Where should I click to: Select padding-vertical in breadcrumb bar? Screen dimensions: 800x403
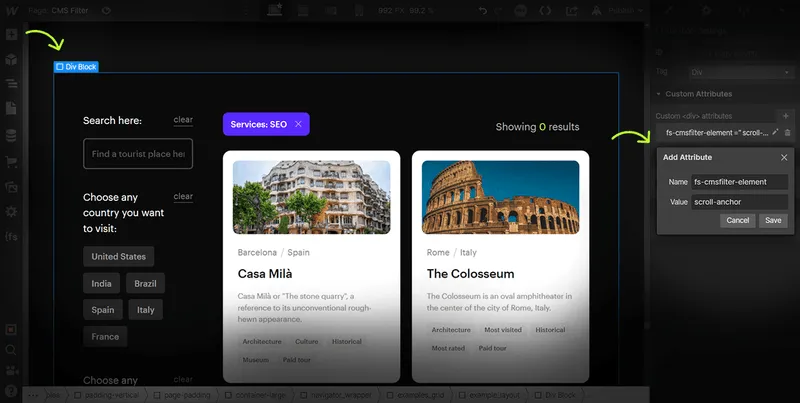point(106,395)
